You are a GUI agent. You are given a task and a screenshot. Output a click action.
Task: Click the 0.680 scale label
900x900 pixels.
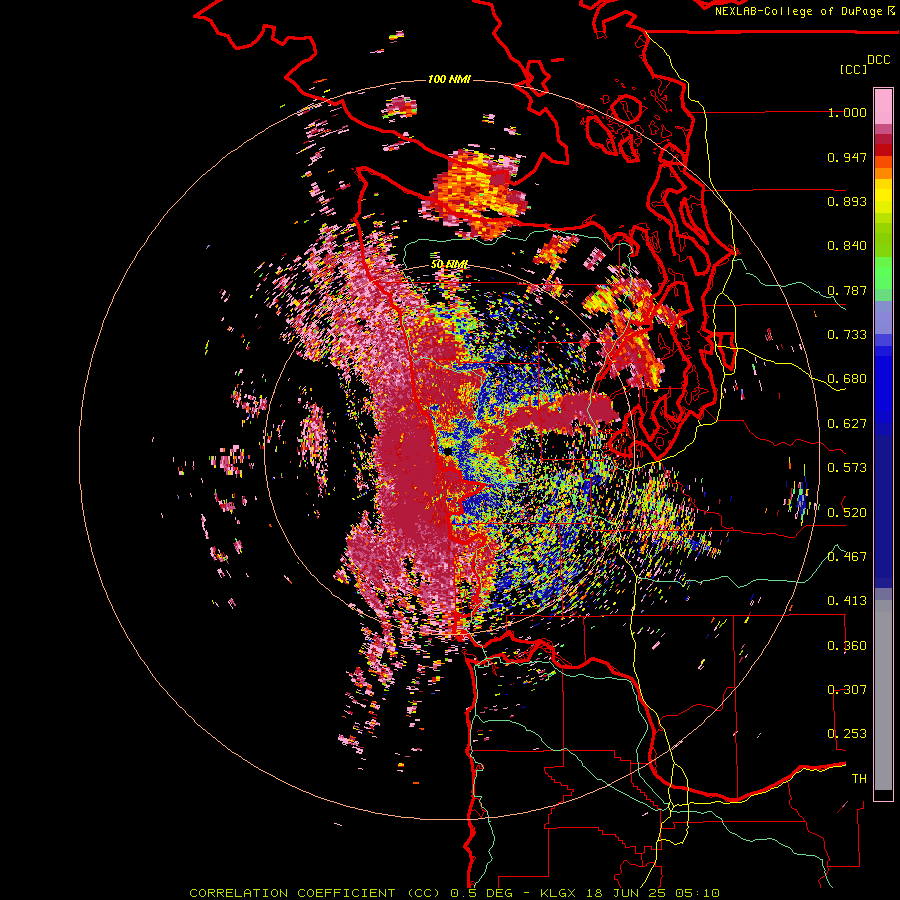click(x=847, y=379)
